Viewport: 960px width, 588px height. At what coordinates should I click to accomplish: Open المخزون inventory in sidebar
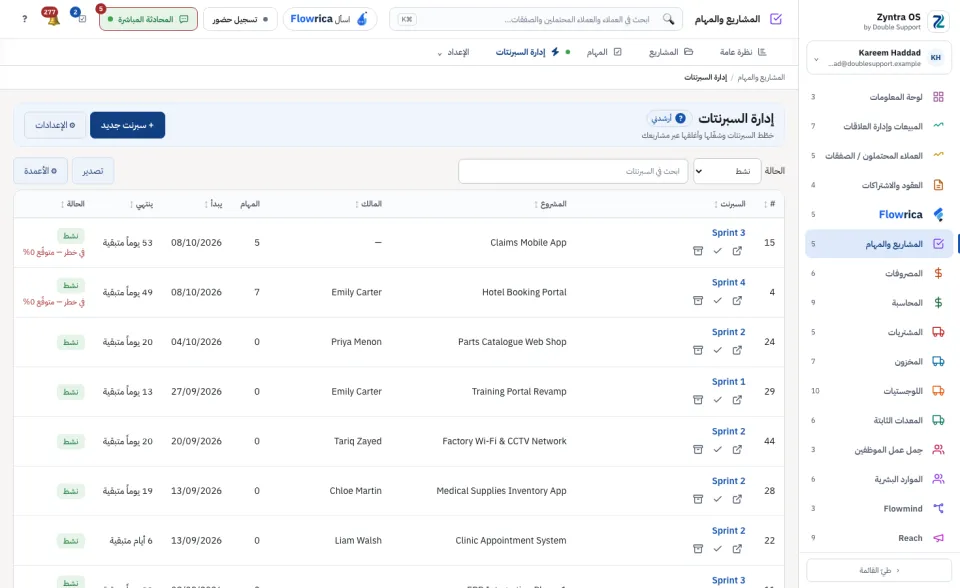[x=879, y=361]
